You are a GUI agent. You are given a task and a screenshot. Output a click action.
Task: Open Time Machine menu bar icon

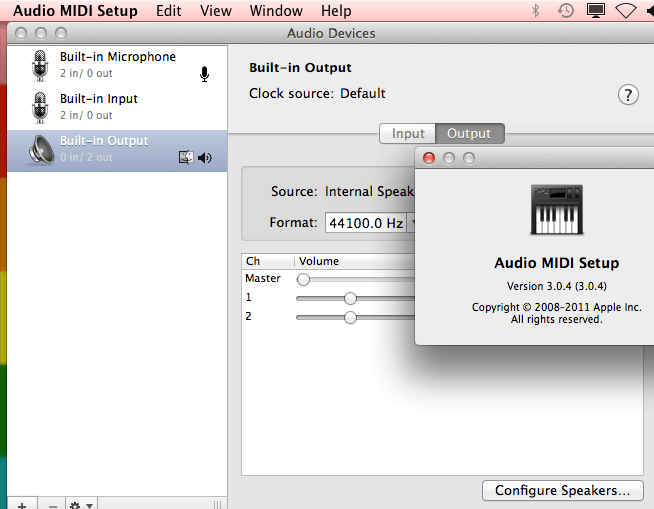(566, 10)
